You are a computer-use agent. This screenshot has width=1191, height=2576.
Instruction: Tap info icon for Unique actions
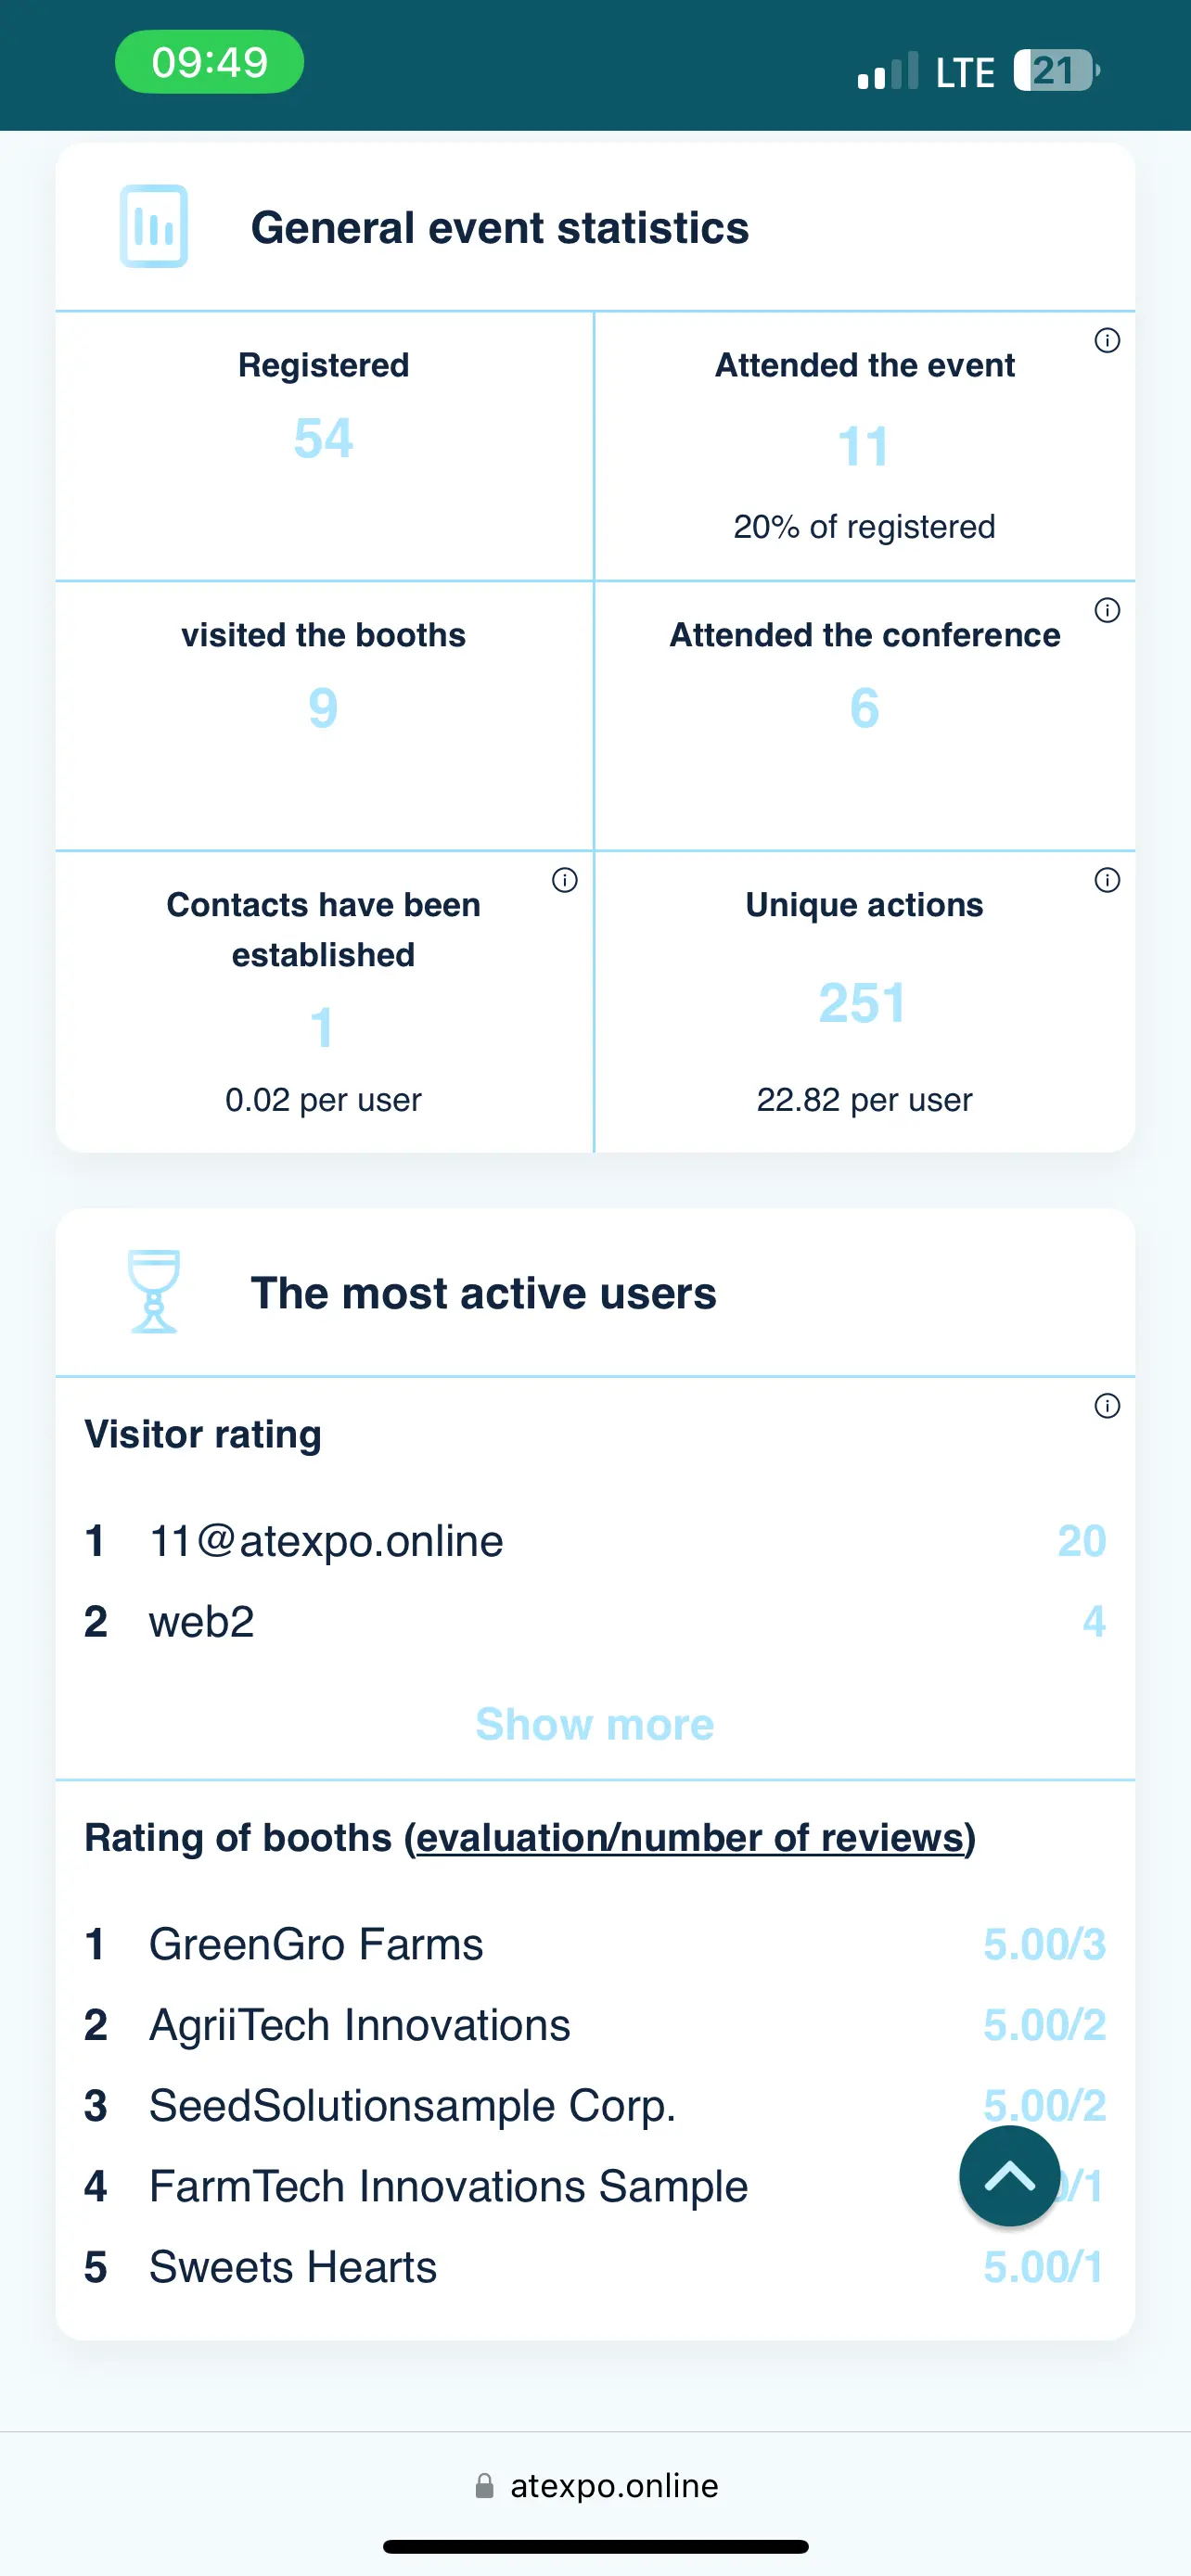tap(1107, 880)
